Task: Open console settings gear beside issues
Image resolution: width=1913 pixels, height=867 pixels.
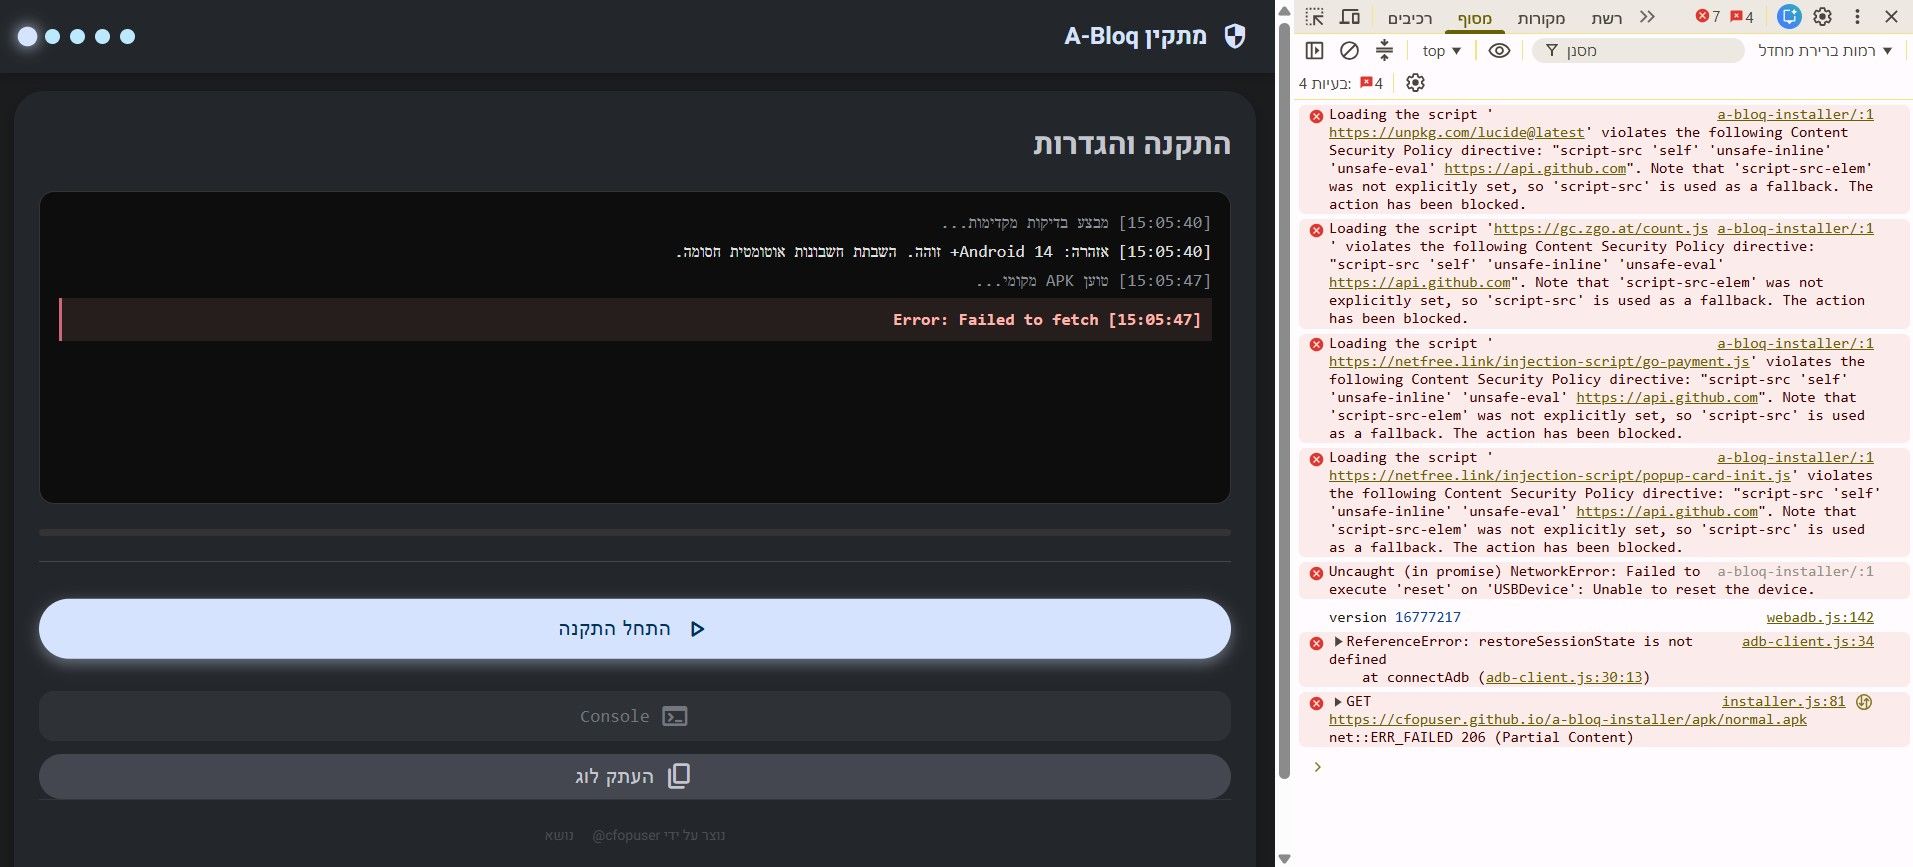Action: (x=1415, y=83)
